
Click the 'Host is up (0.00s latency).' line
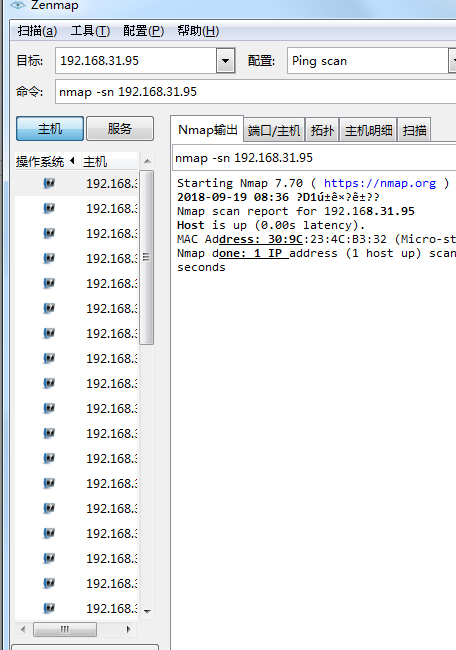271,225
